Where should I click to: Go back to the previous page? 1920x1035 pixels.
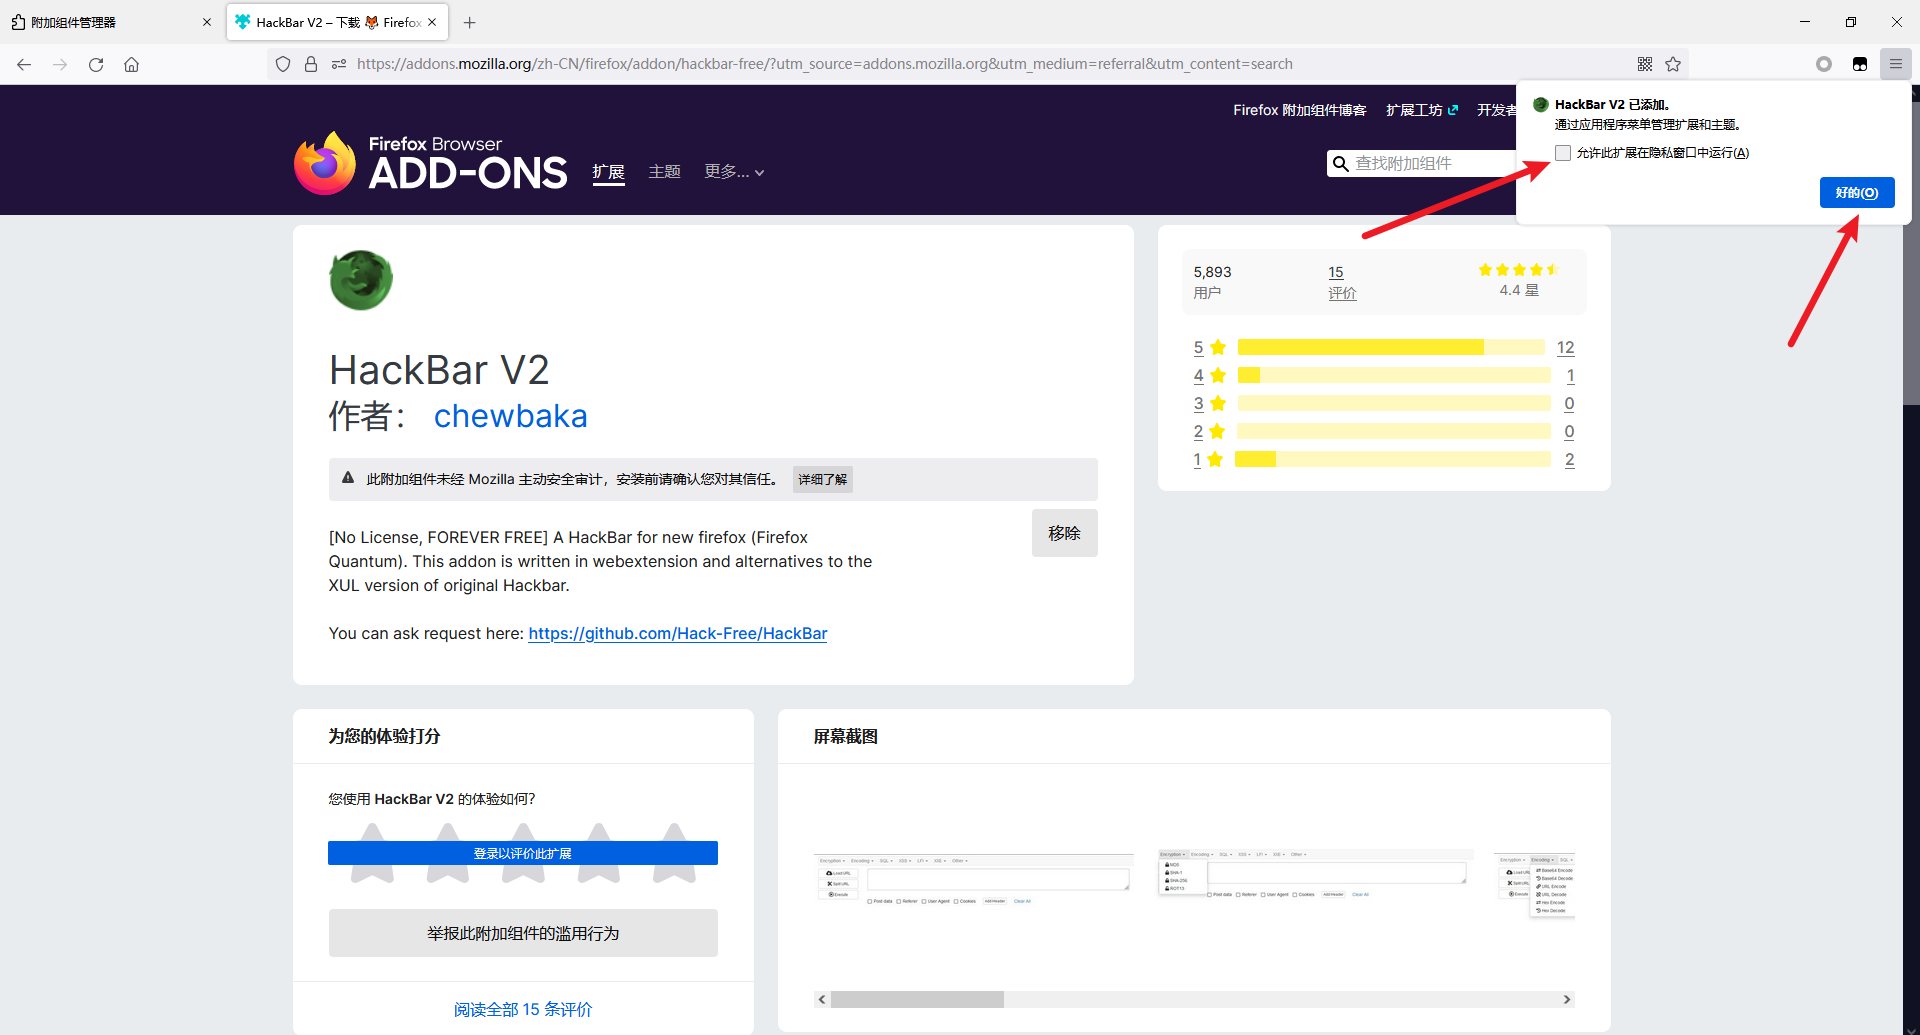coord(24,64)
